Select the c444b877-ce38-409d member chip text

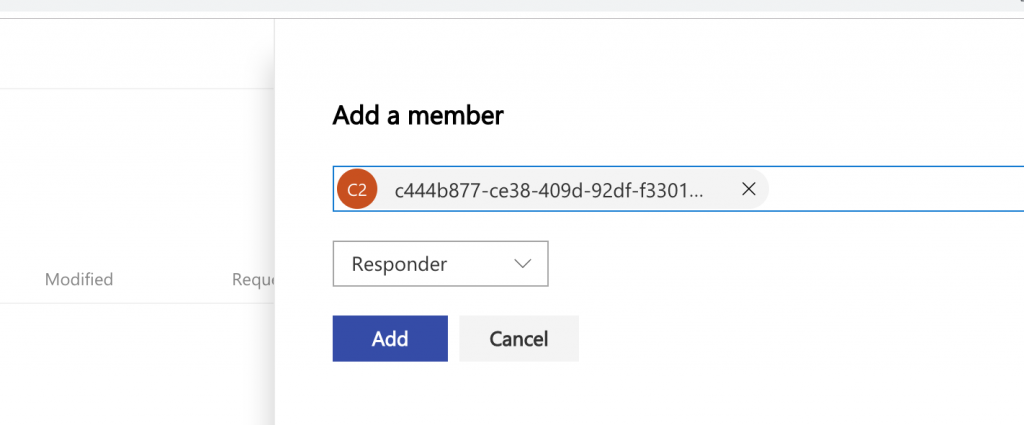(549, 189)
